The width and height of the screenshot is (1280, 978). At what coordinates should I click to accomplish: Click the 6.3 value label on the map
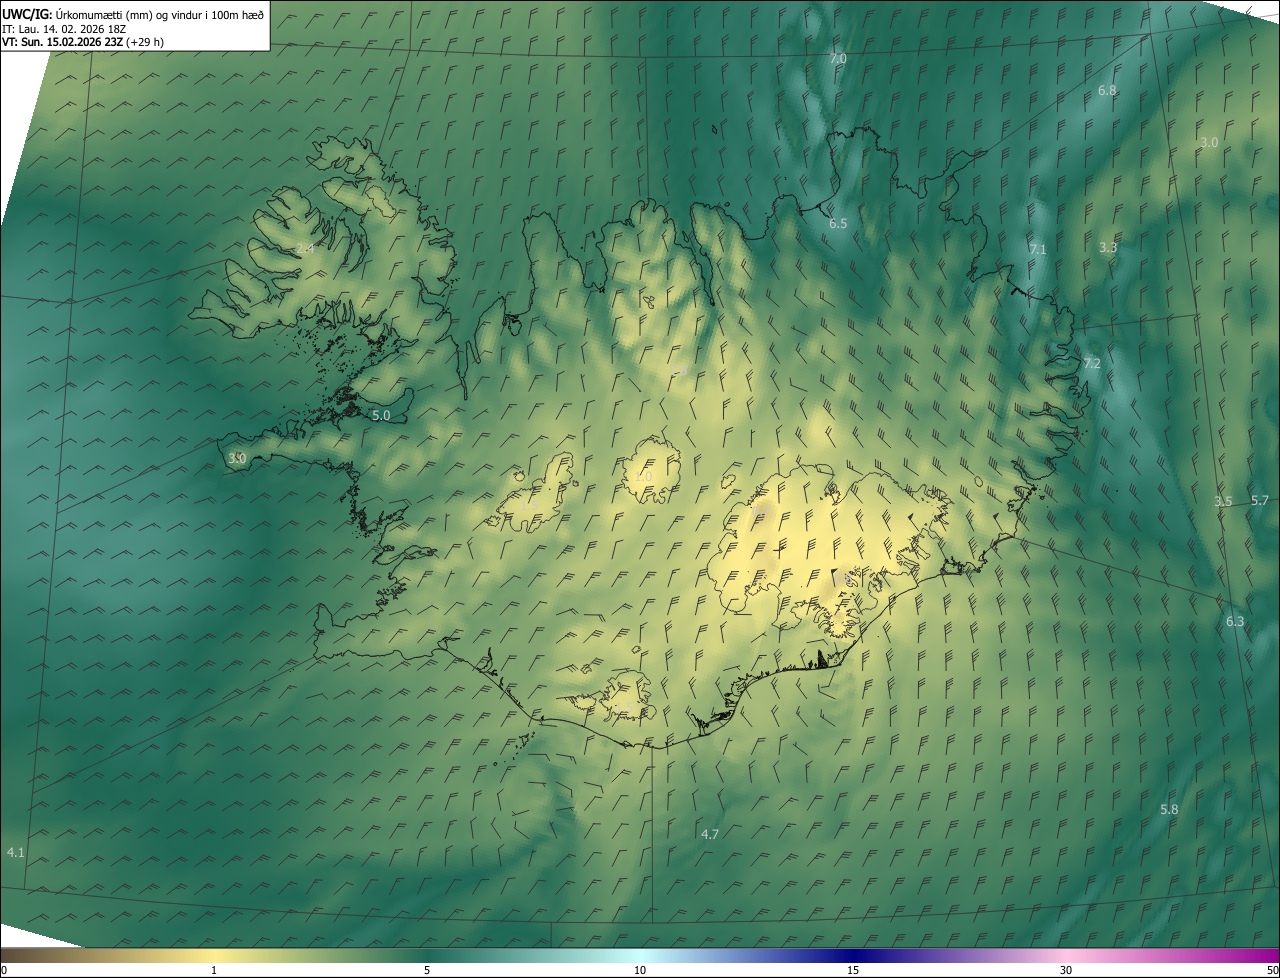click(x=1235, y=622)
